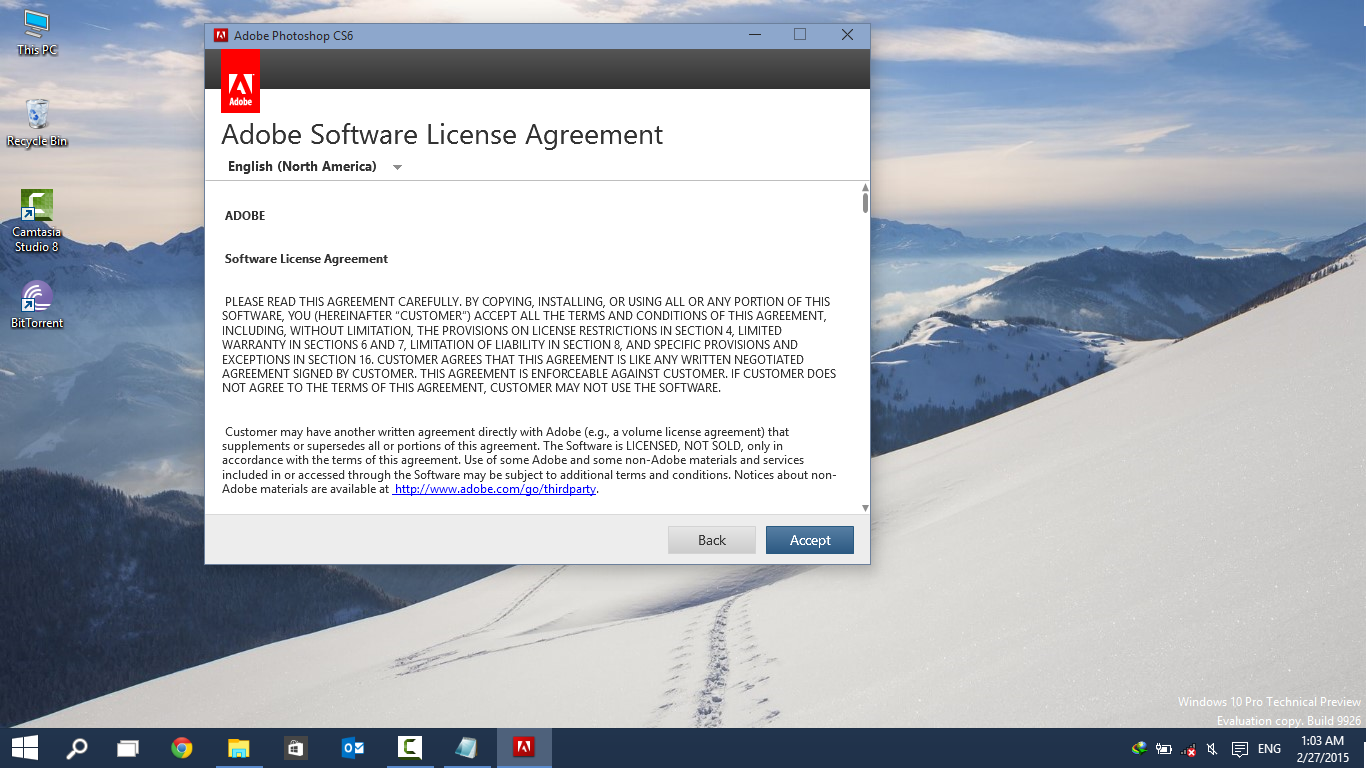
Task: Select the Recycle Bin desktop icon
Action: tap(37, 123)
